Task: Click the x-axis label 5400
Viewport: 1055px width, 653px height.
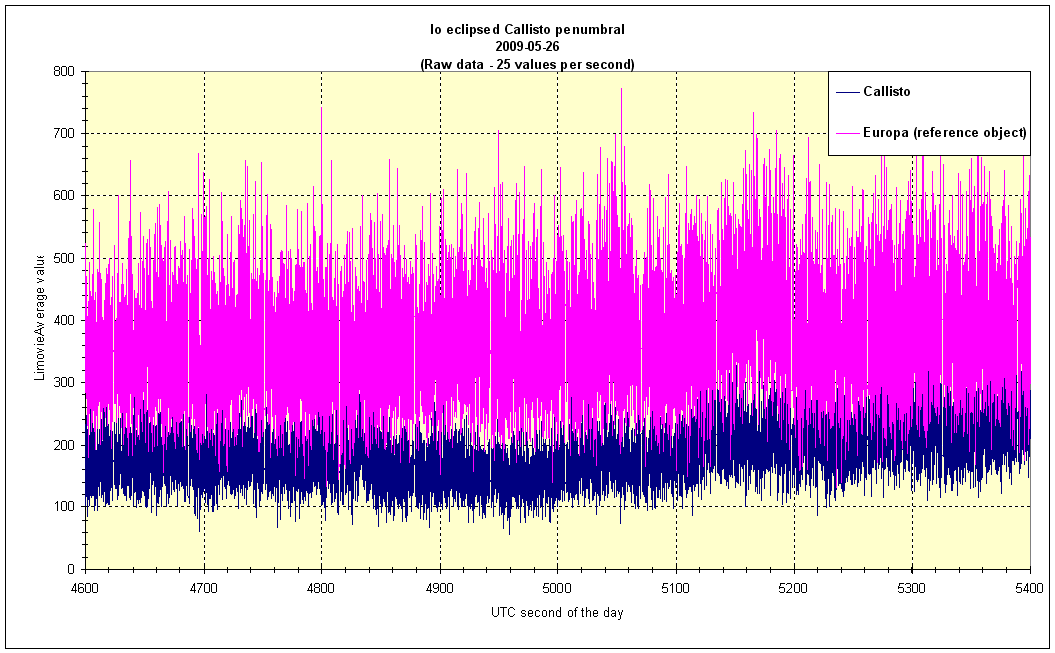Action: click(x=1030, y=588)
